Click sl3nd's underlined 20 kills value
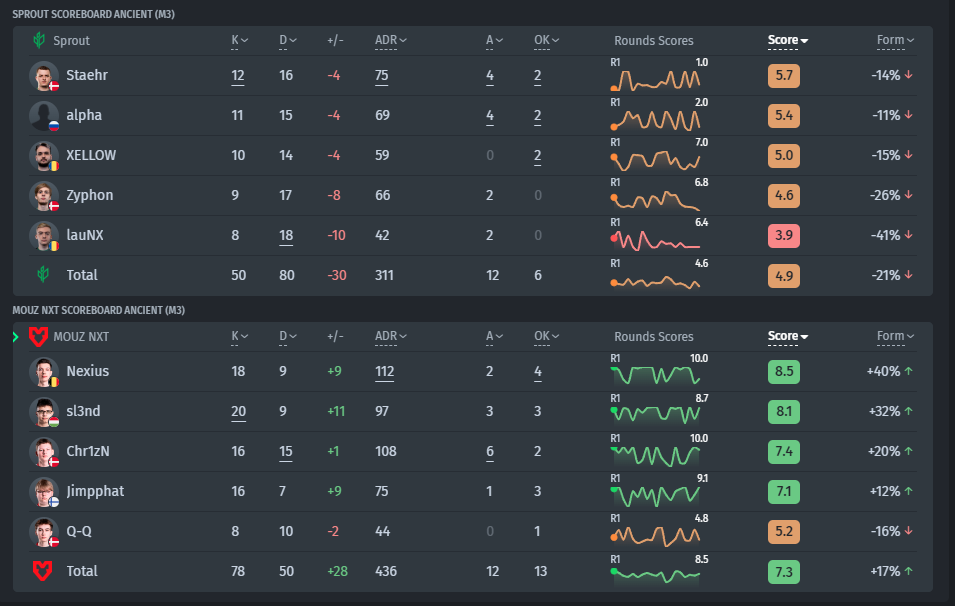 point(239,412)
